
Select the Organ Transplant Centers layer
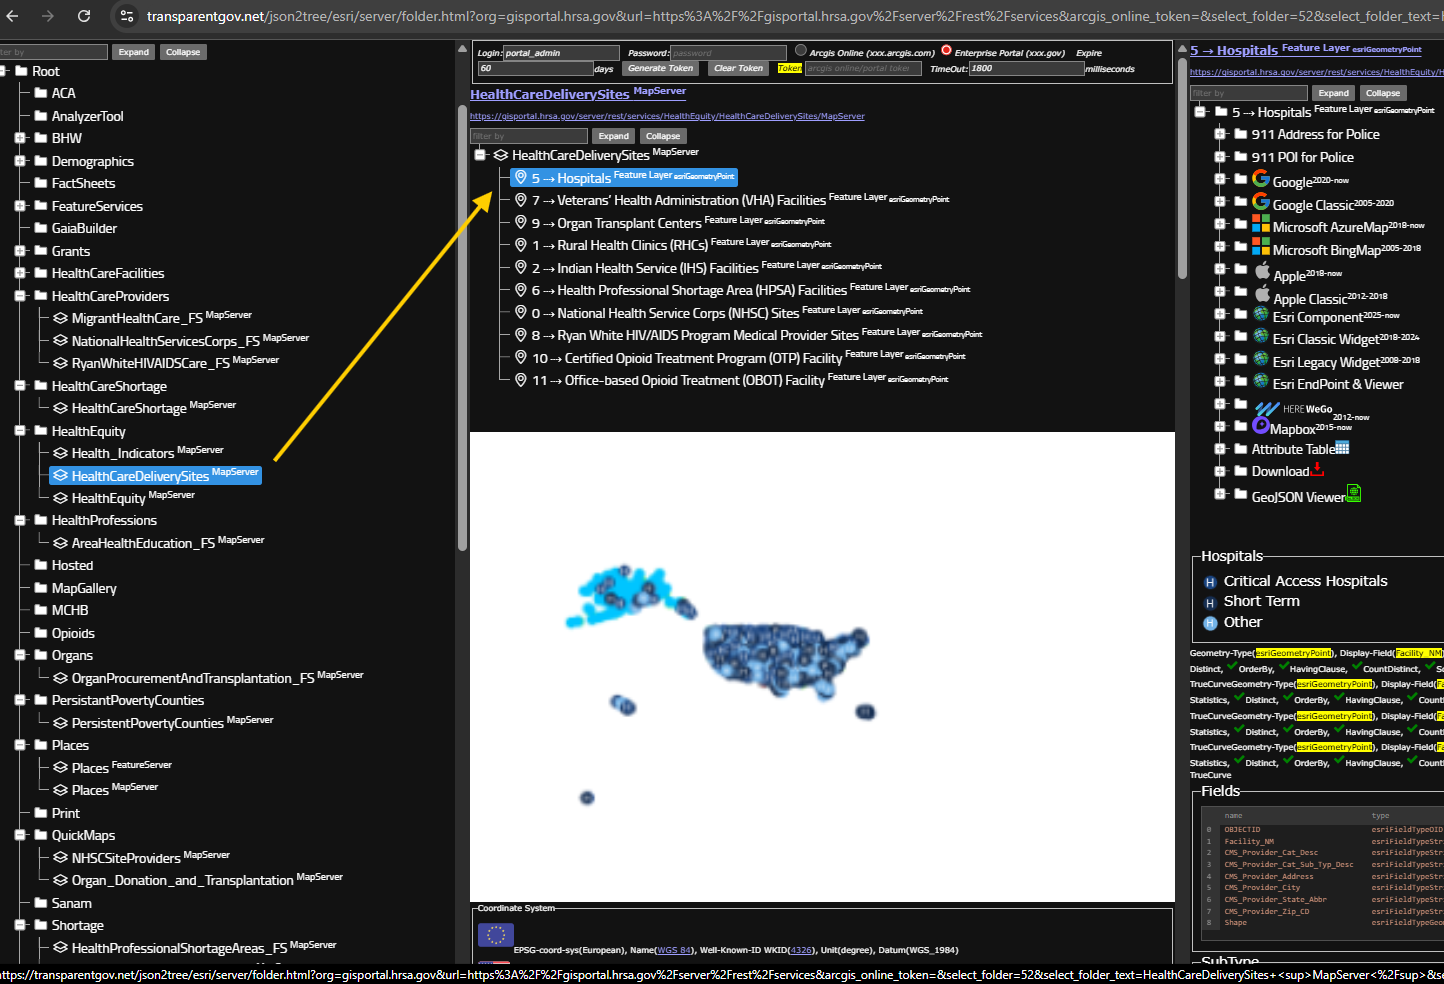coord(629,223)
